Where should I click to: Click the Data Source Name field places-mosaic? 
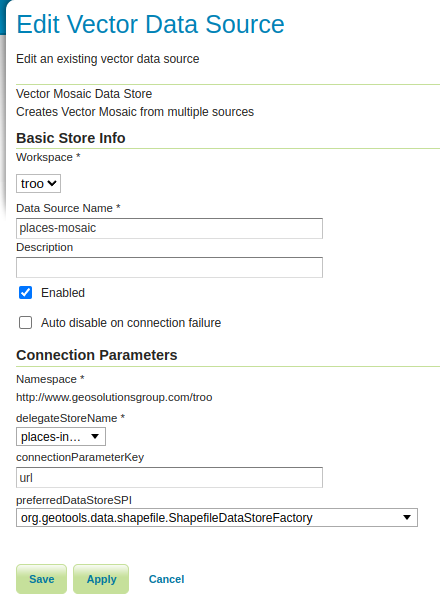pyautogui.click(x=169, y=228)
